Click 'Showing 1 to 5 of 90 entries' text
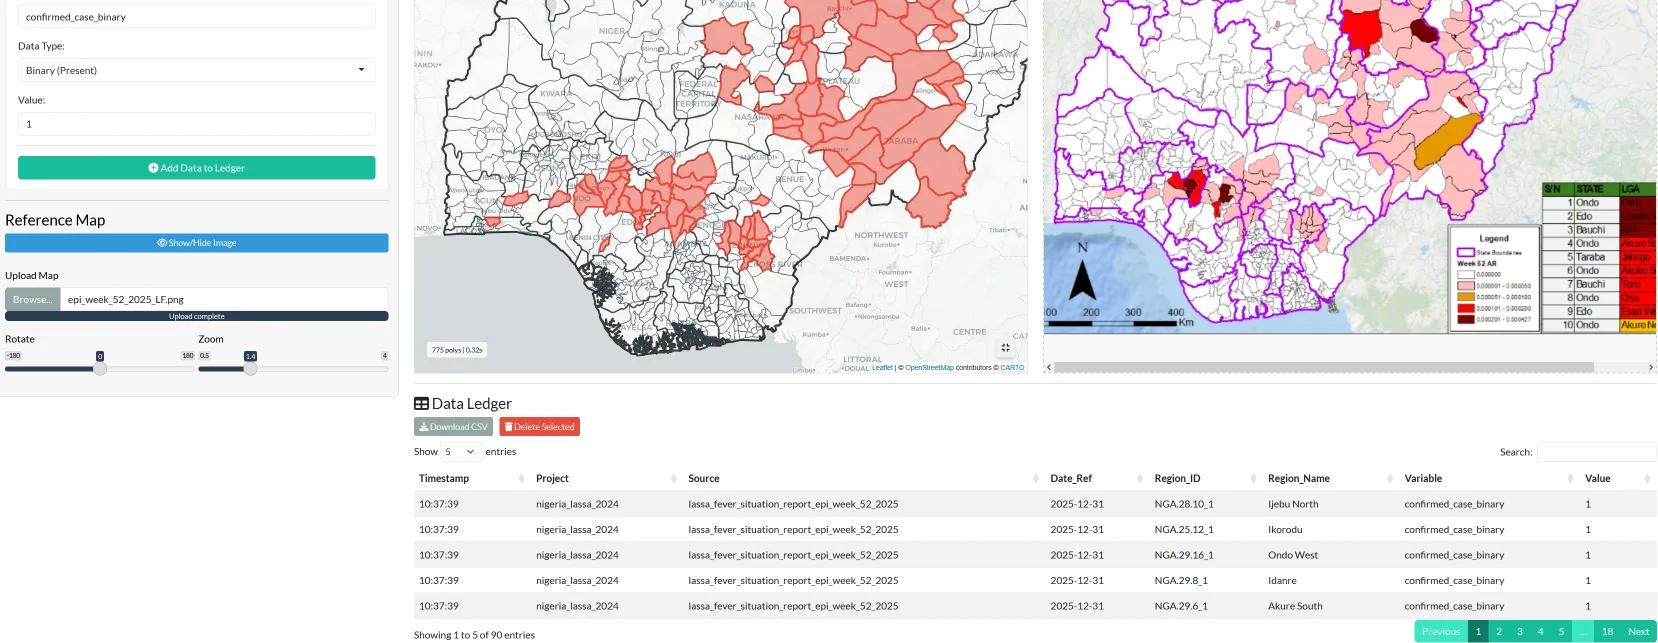This screenshot has height=643, width=1658. pyautogui.click(x=474, y=635)
